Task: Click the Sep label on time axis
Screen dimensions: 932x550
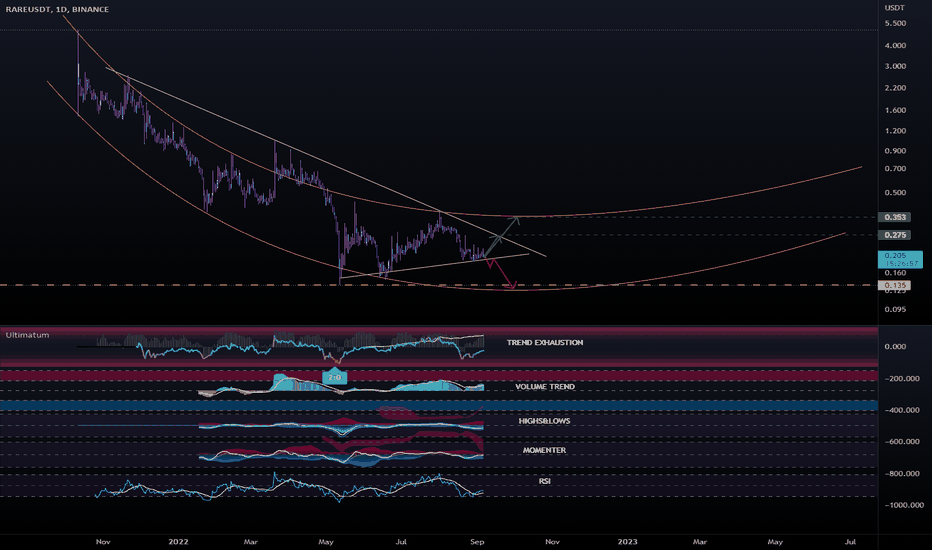Action: coord(477,542)
